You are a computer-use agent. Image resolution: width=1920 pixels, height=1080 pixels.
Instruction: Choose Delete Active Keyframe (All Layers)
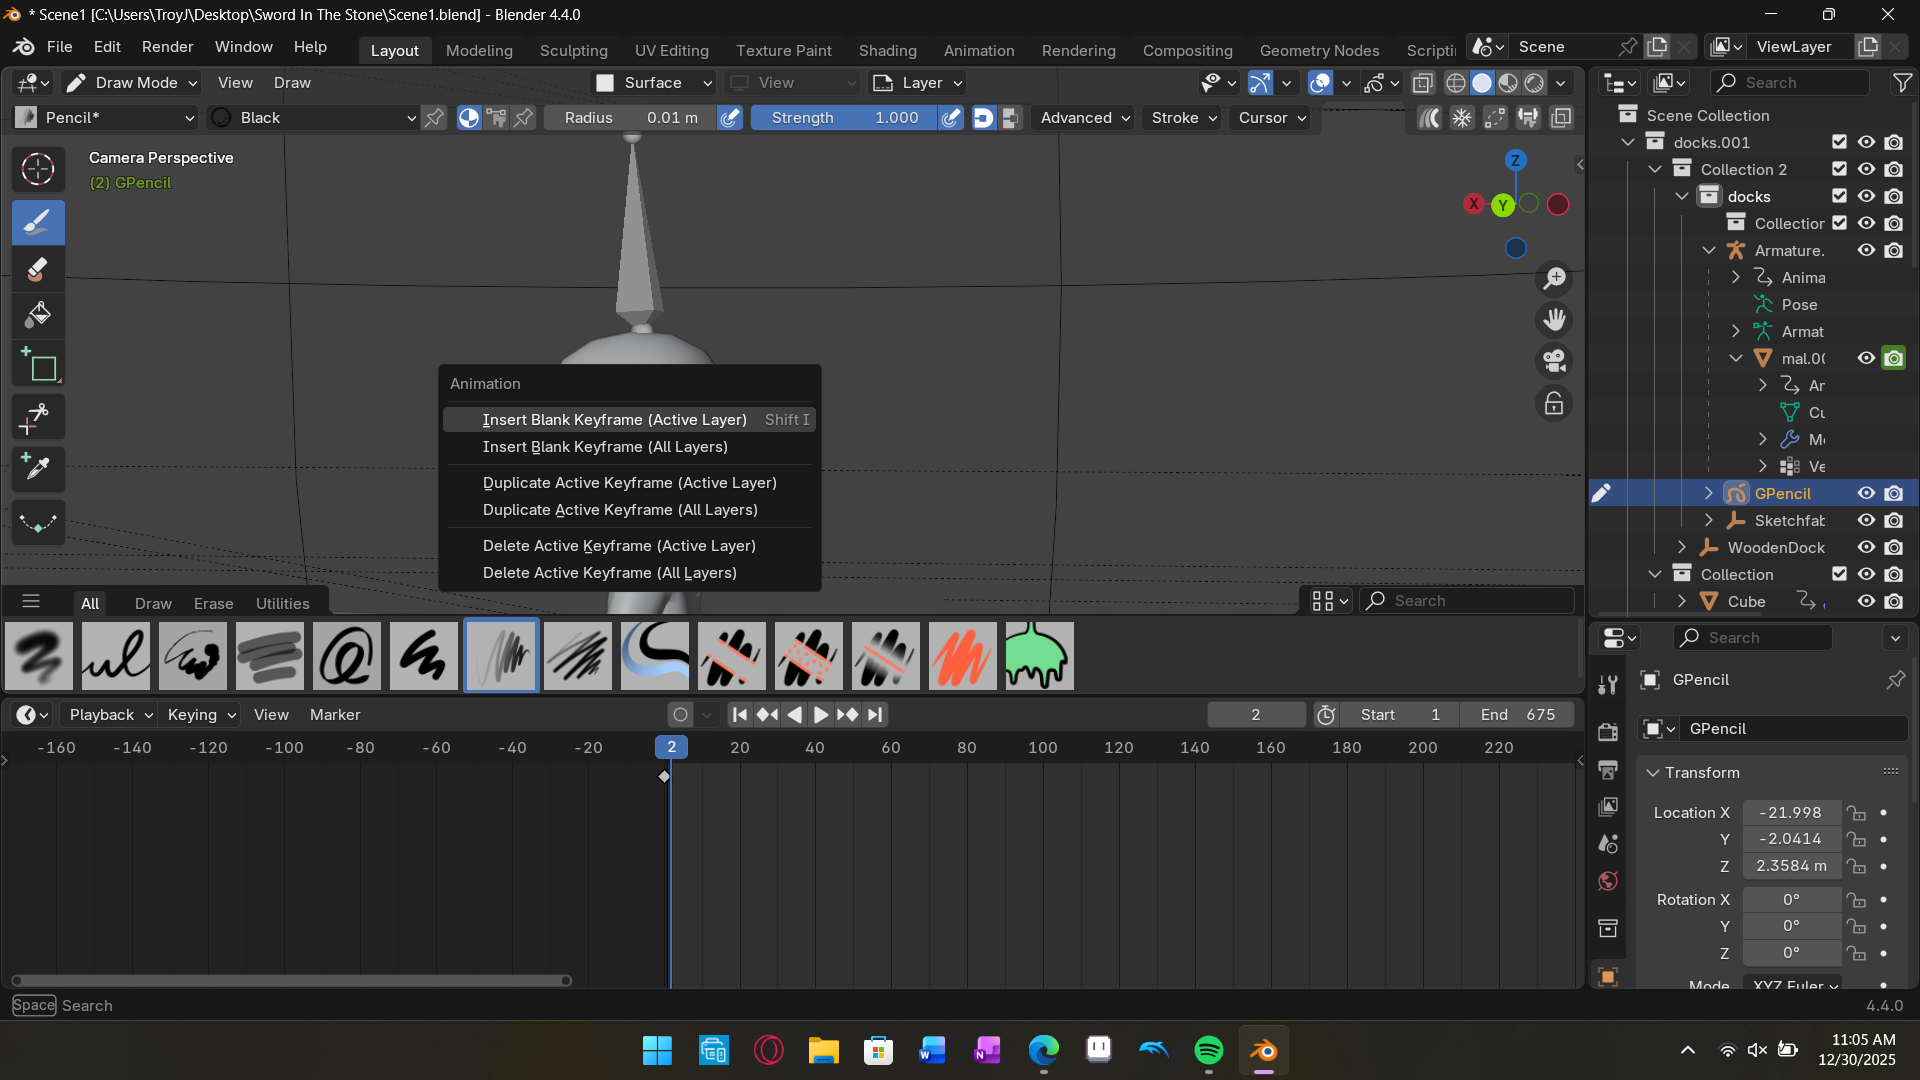click(x=629, y=573)
